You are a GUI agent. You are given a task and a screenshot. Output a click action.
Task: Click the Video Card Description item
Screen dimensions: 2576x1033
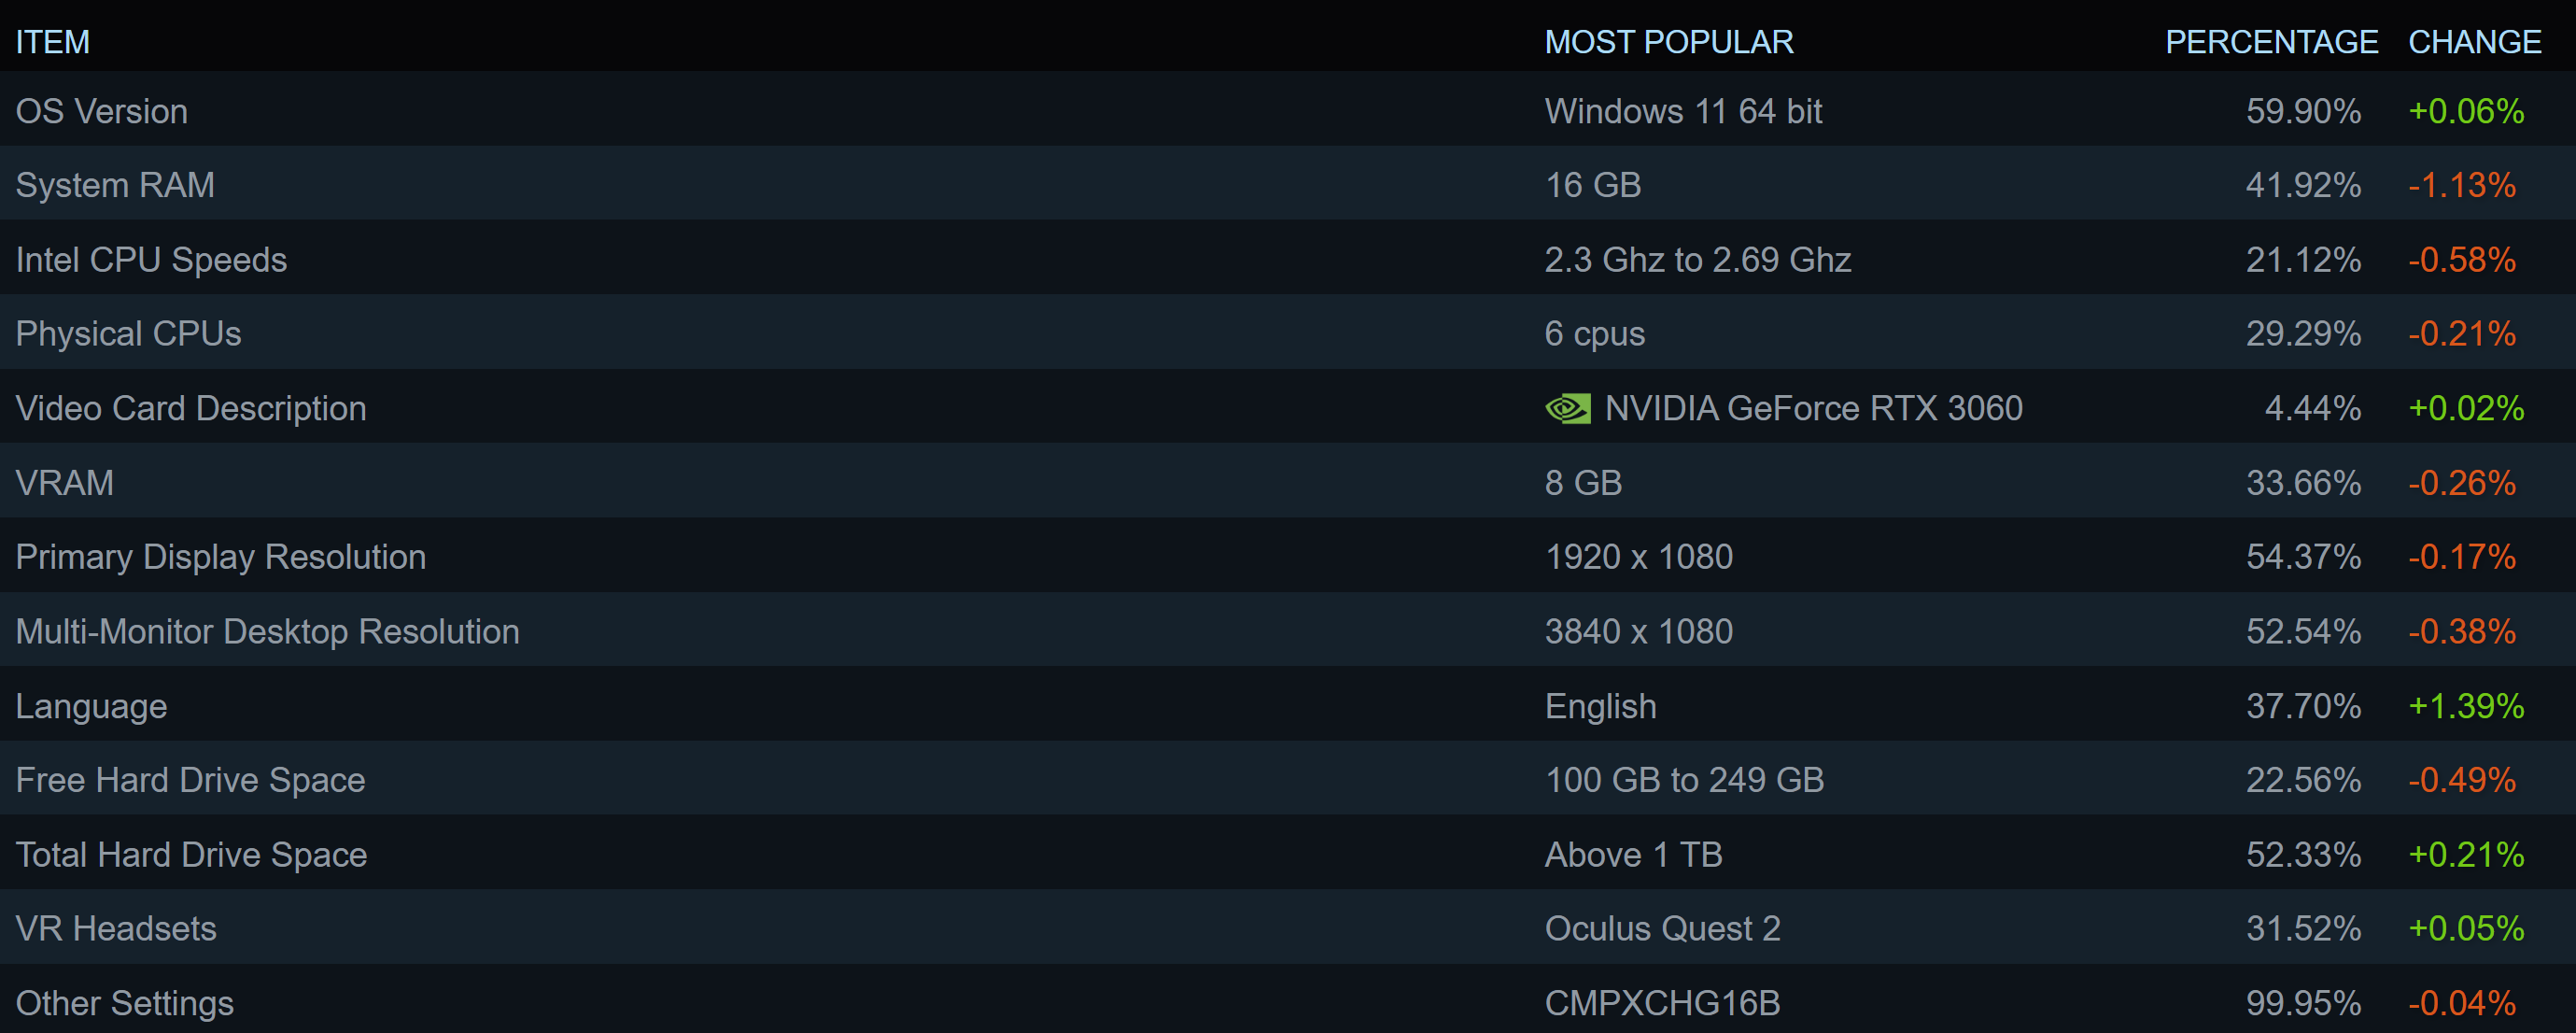click(x=191, y=408)
